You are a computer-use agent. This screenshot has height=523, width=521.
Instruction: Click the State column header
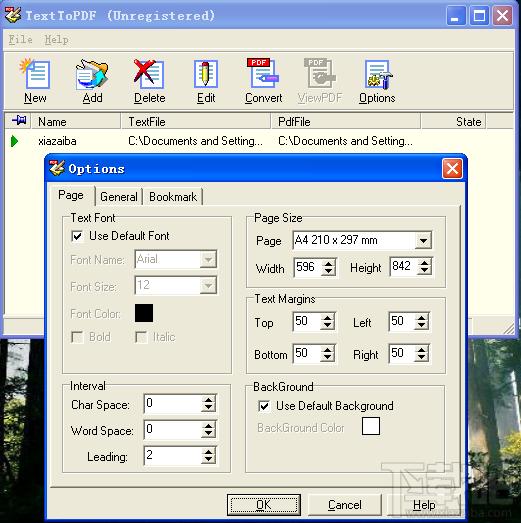[453, 121]
